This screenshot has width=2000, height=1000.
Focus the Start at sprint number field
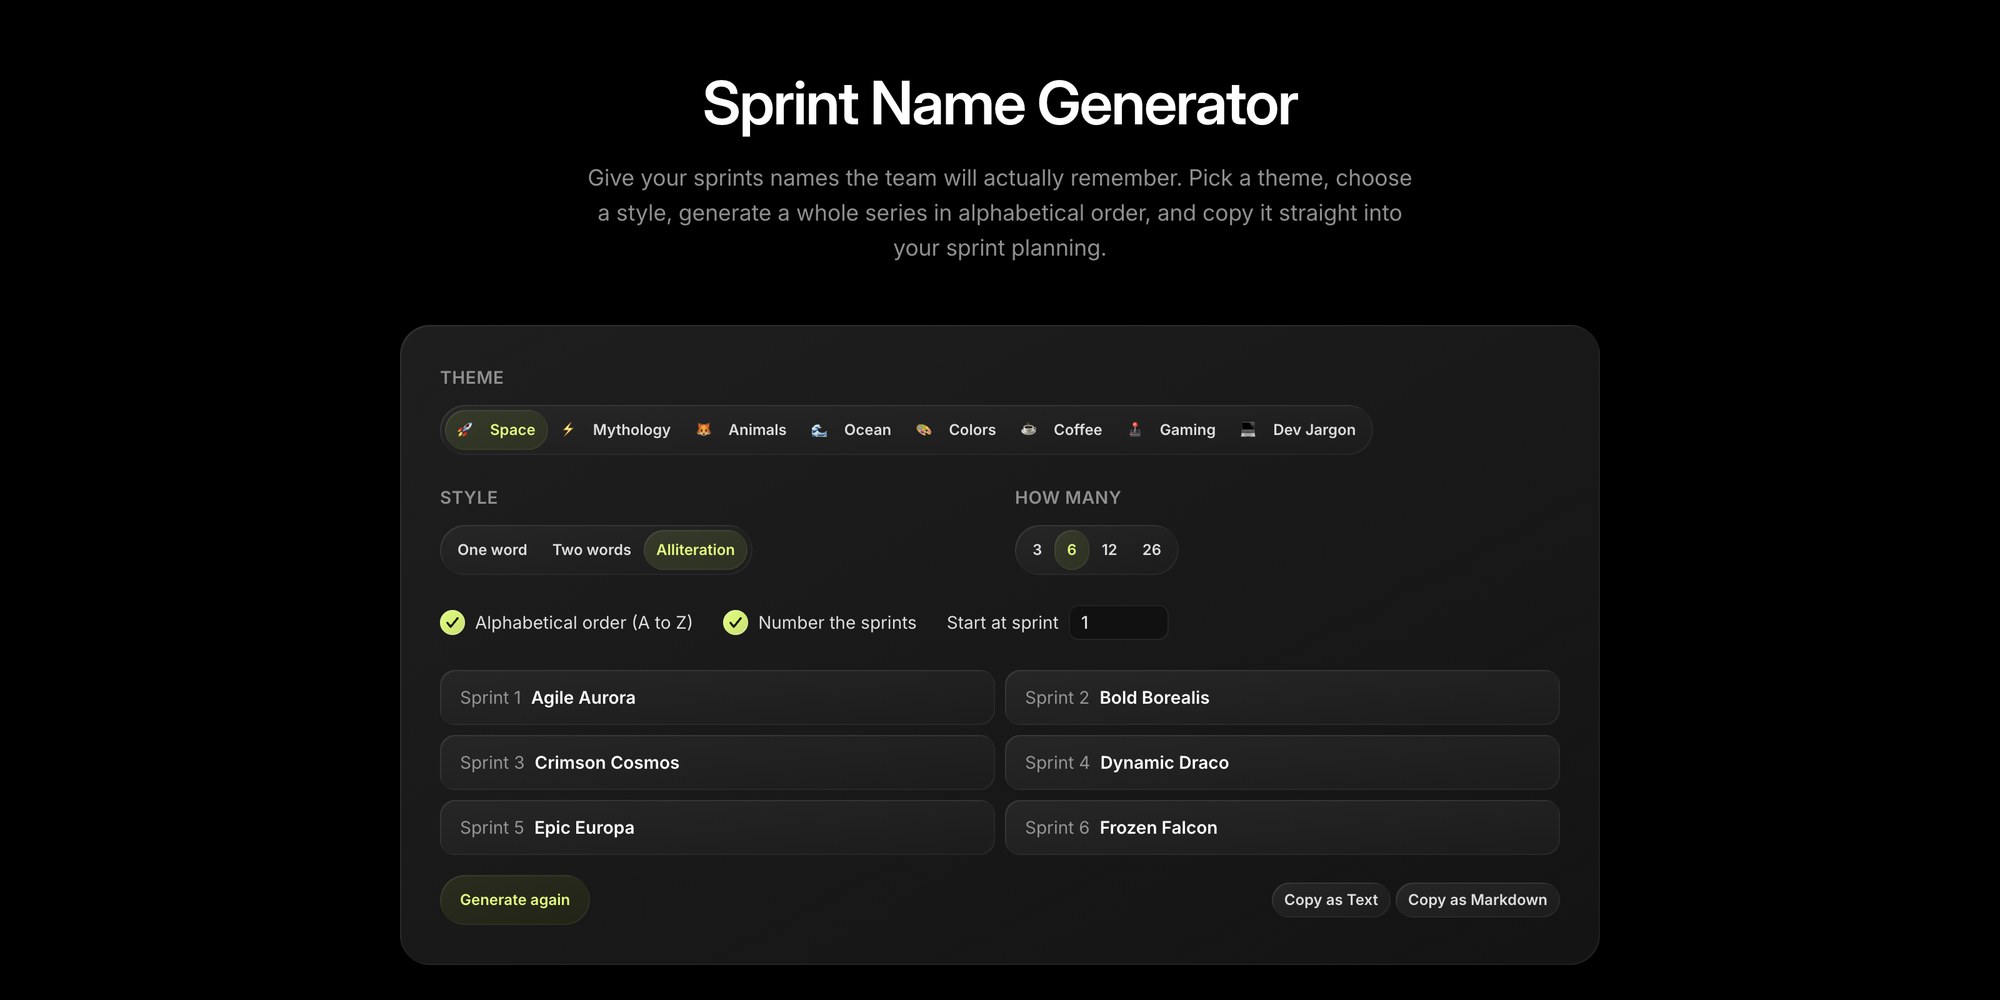1118,623
